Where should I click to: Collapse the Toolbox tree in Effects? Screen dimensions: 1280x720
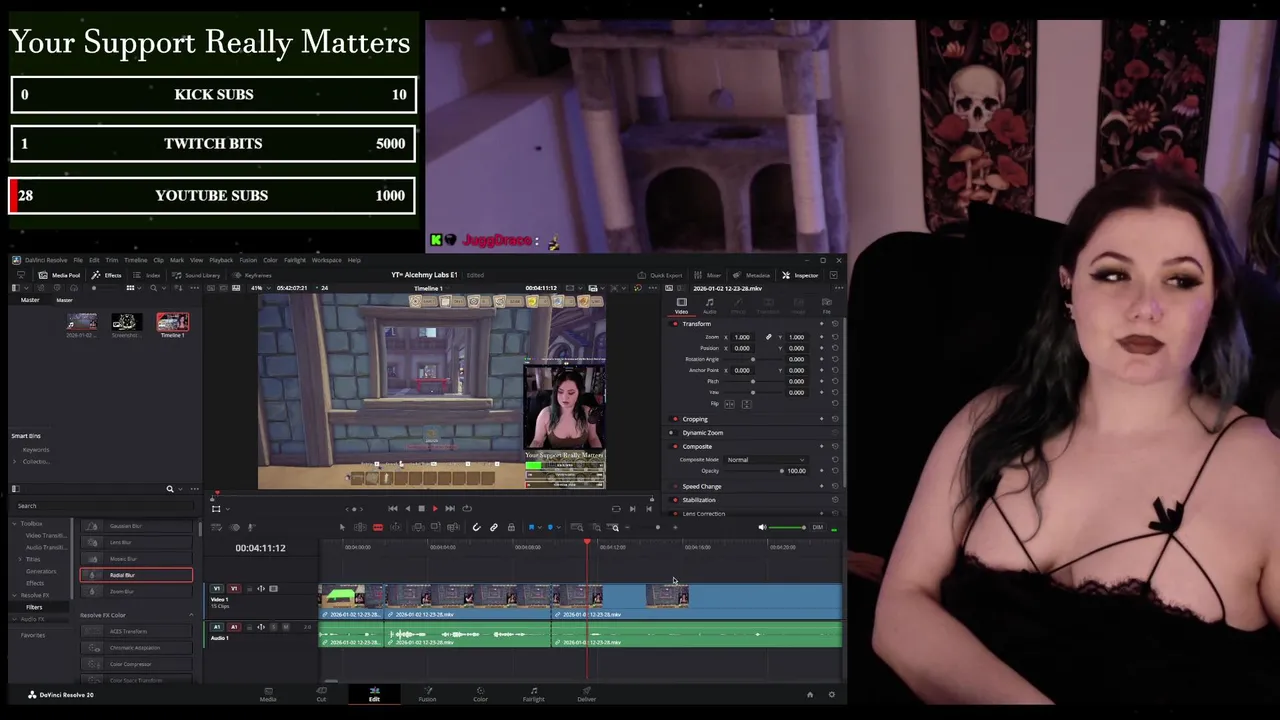pyautogui.click(x=15, y=523)
